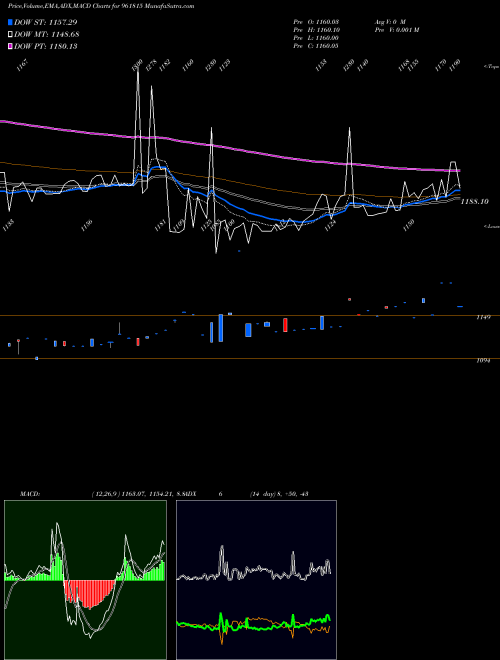The width and height of the screenshot is (500, 660).
Task: Click the white DOW MT legend swatch
Action: click(10, 35)
